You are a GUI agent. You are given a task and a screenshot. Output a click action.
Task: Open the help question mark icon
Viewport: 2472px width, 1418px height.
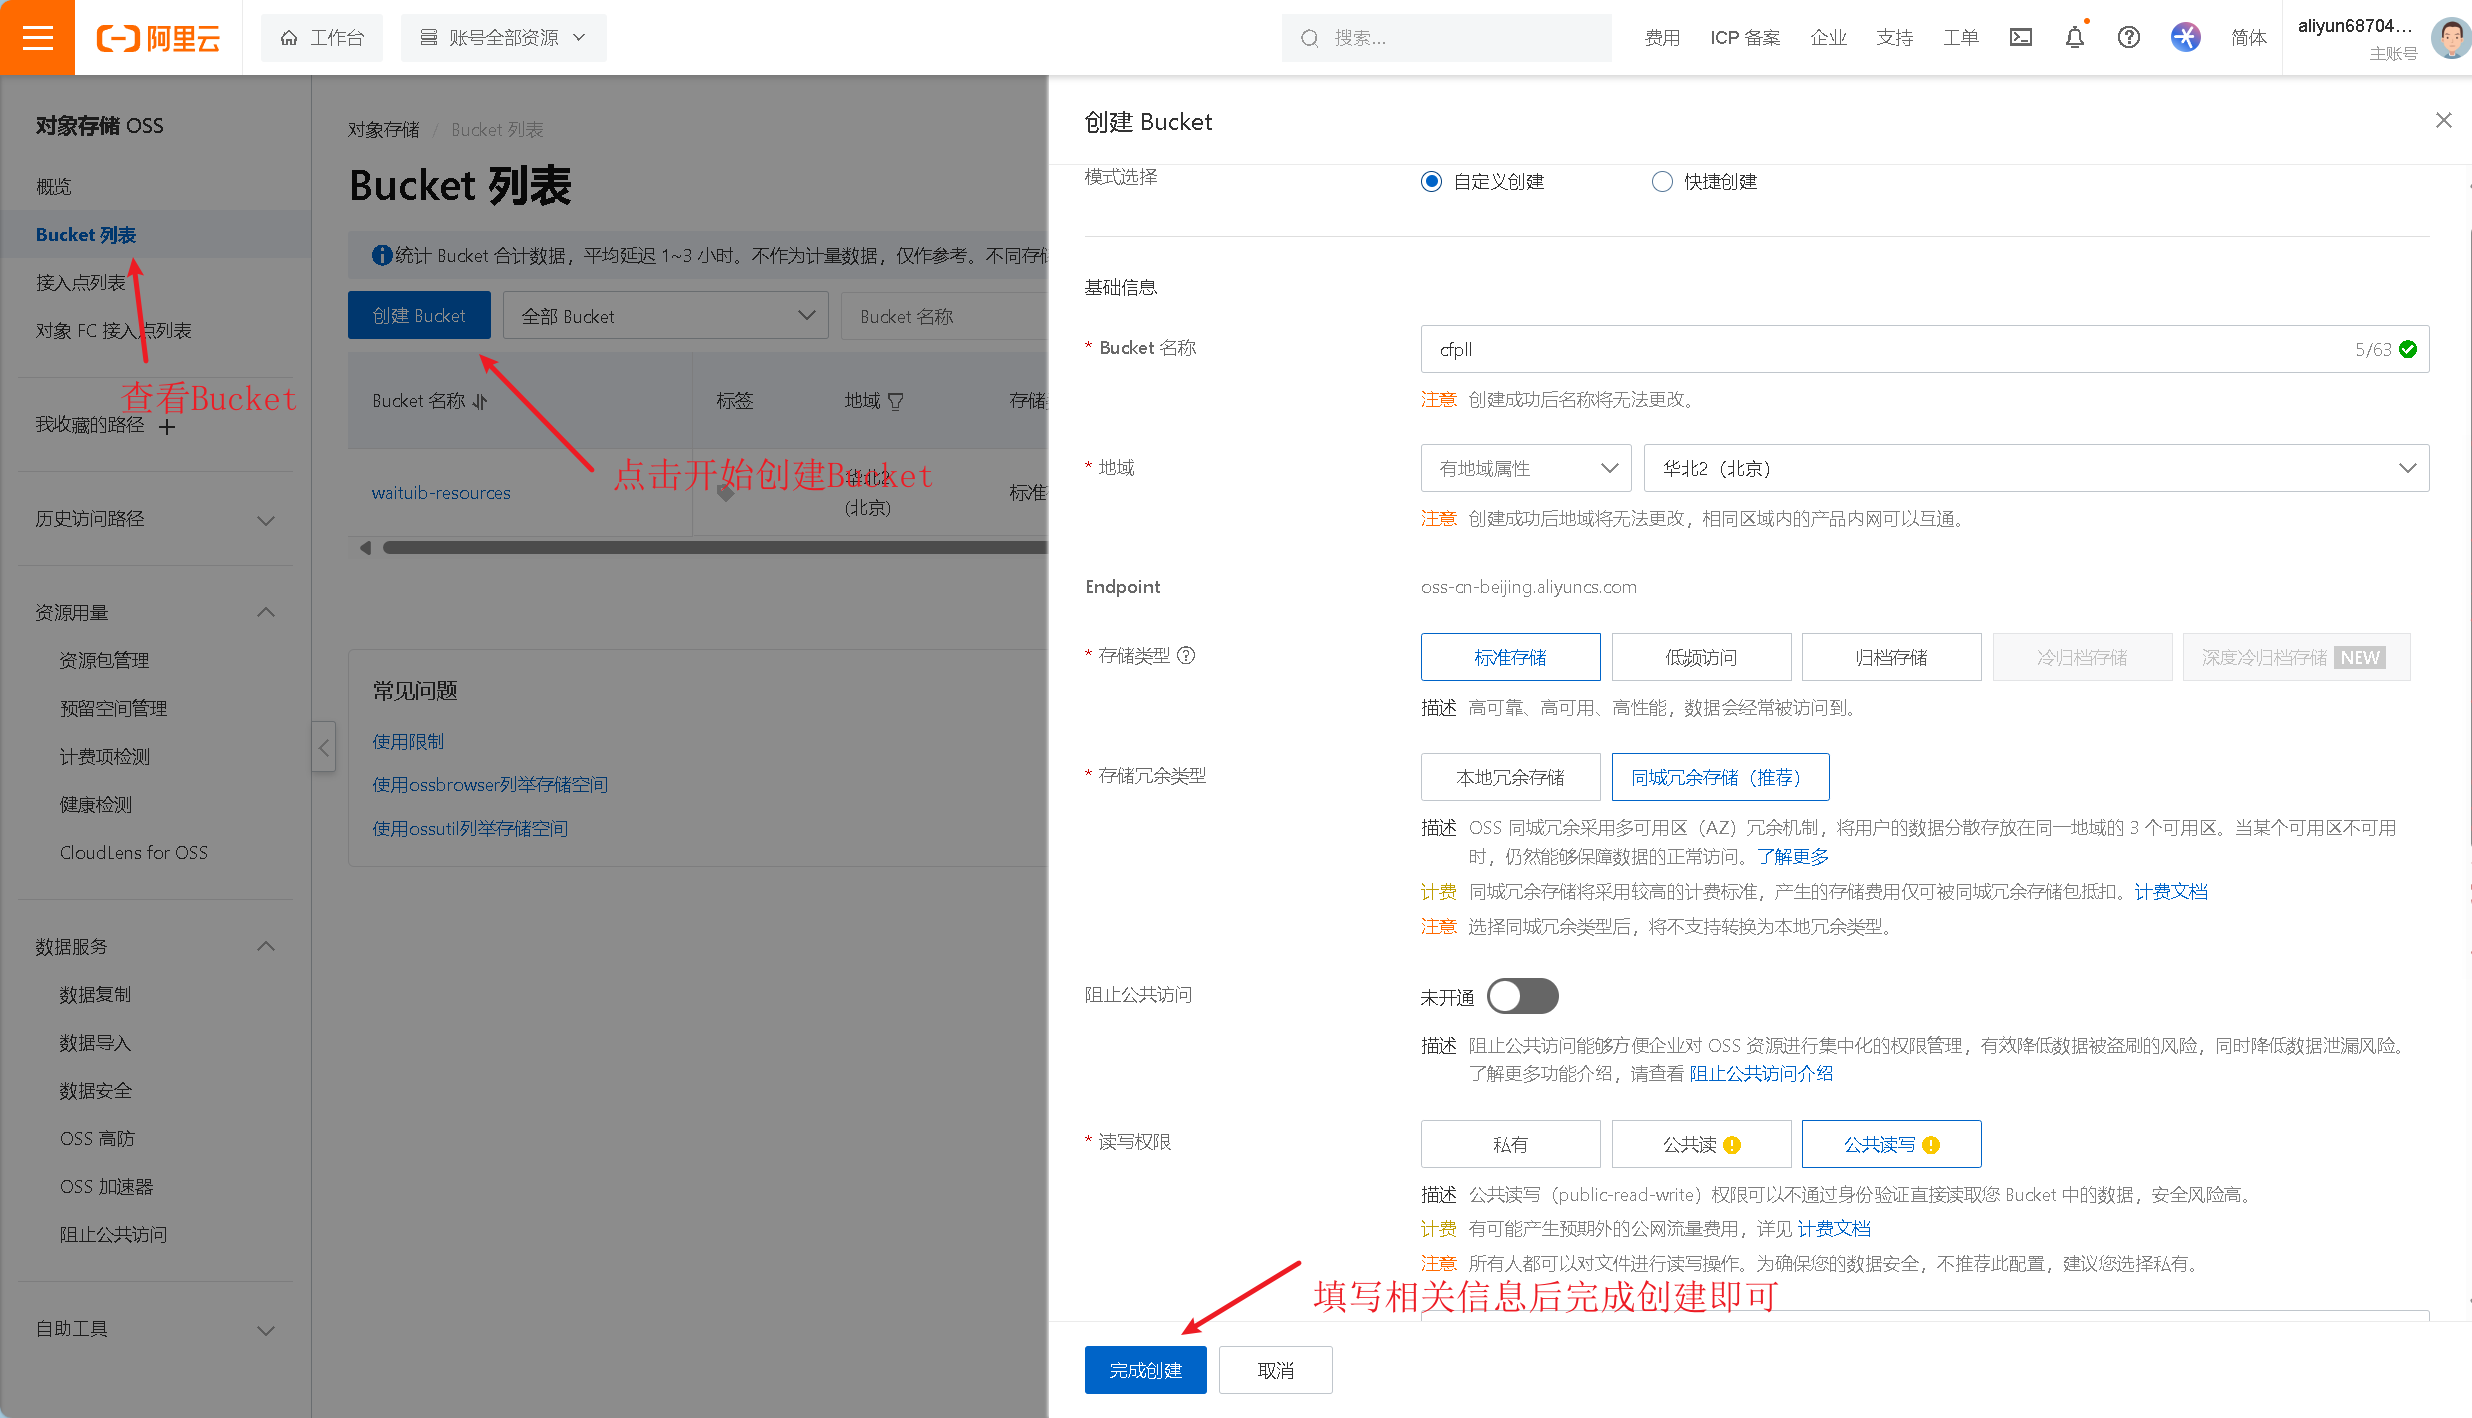pos(2129,38)
